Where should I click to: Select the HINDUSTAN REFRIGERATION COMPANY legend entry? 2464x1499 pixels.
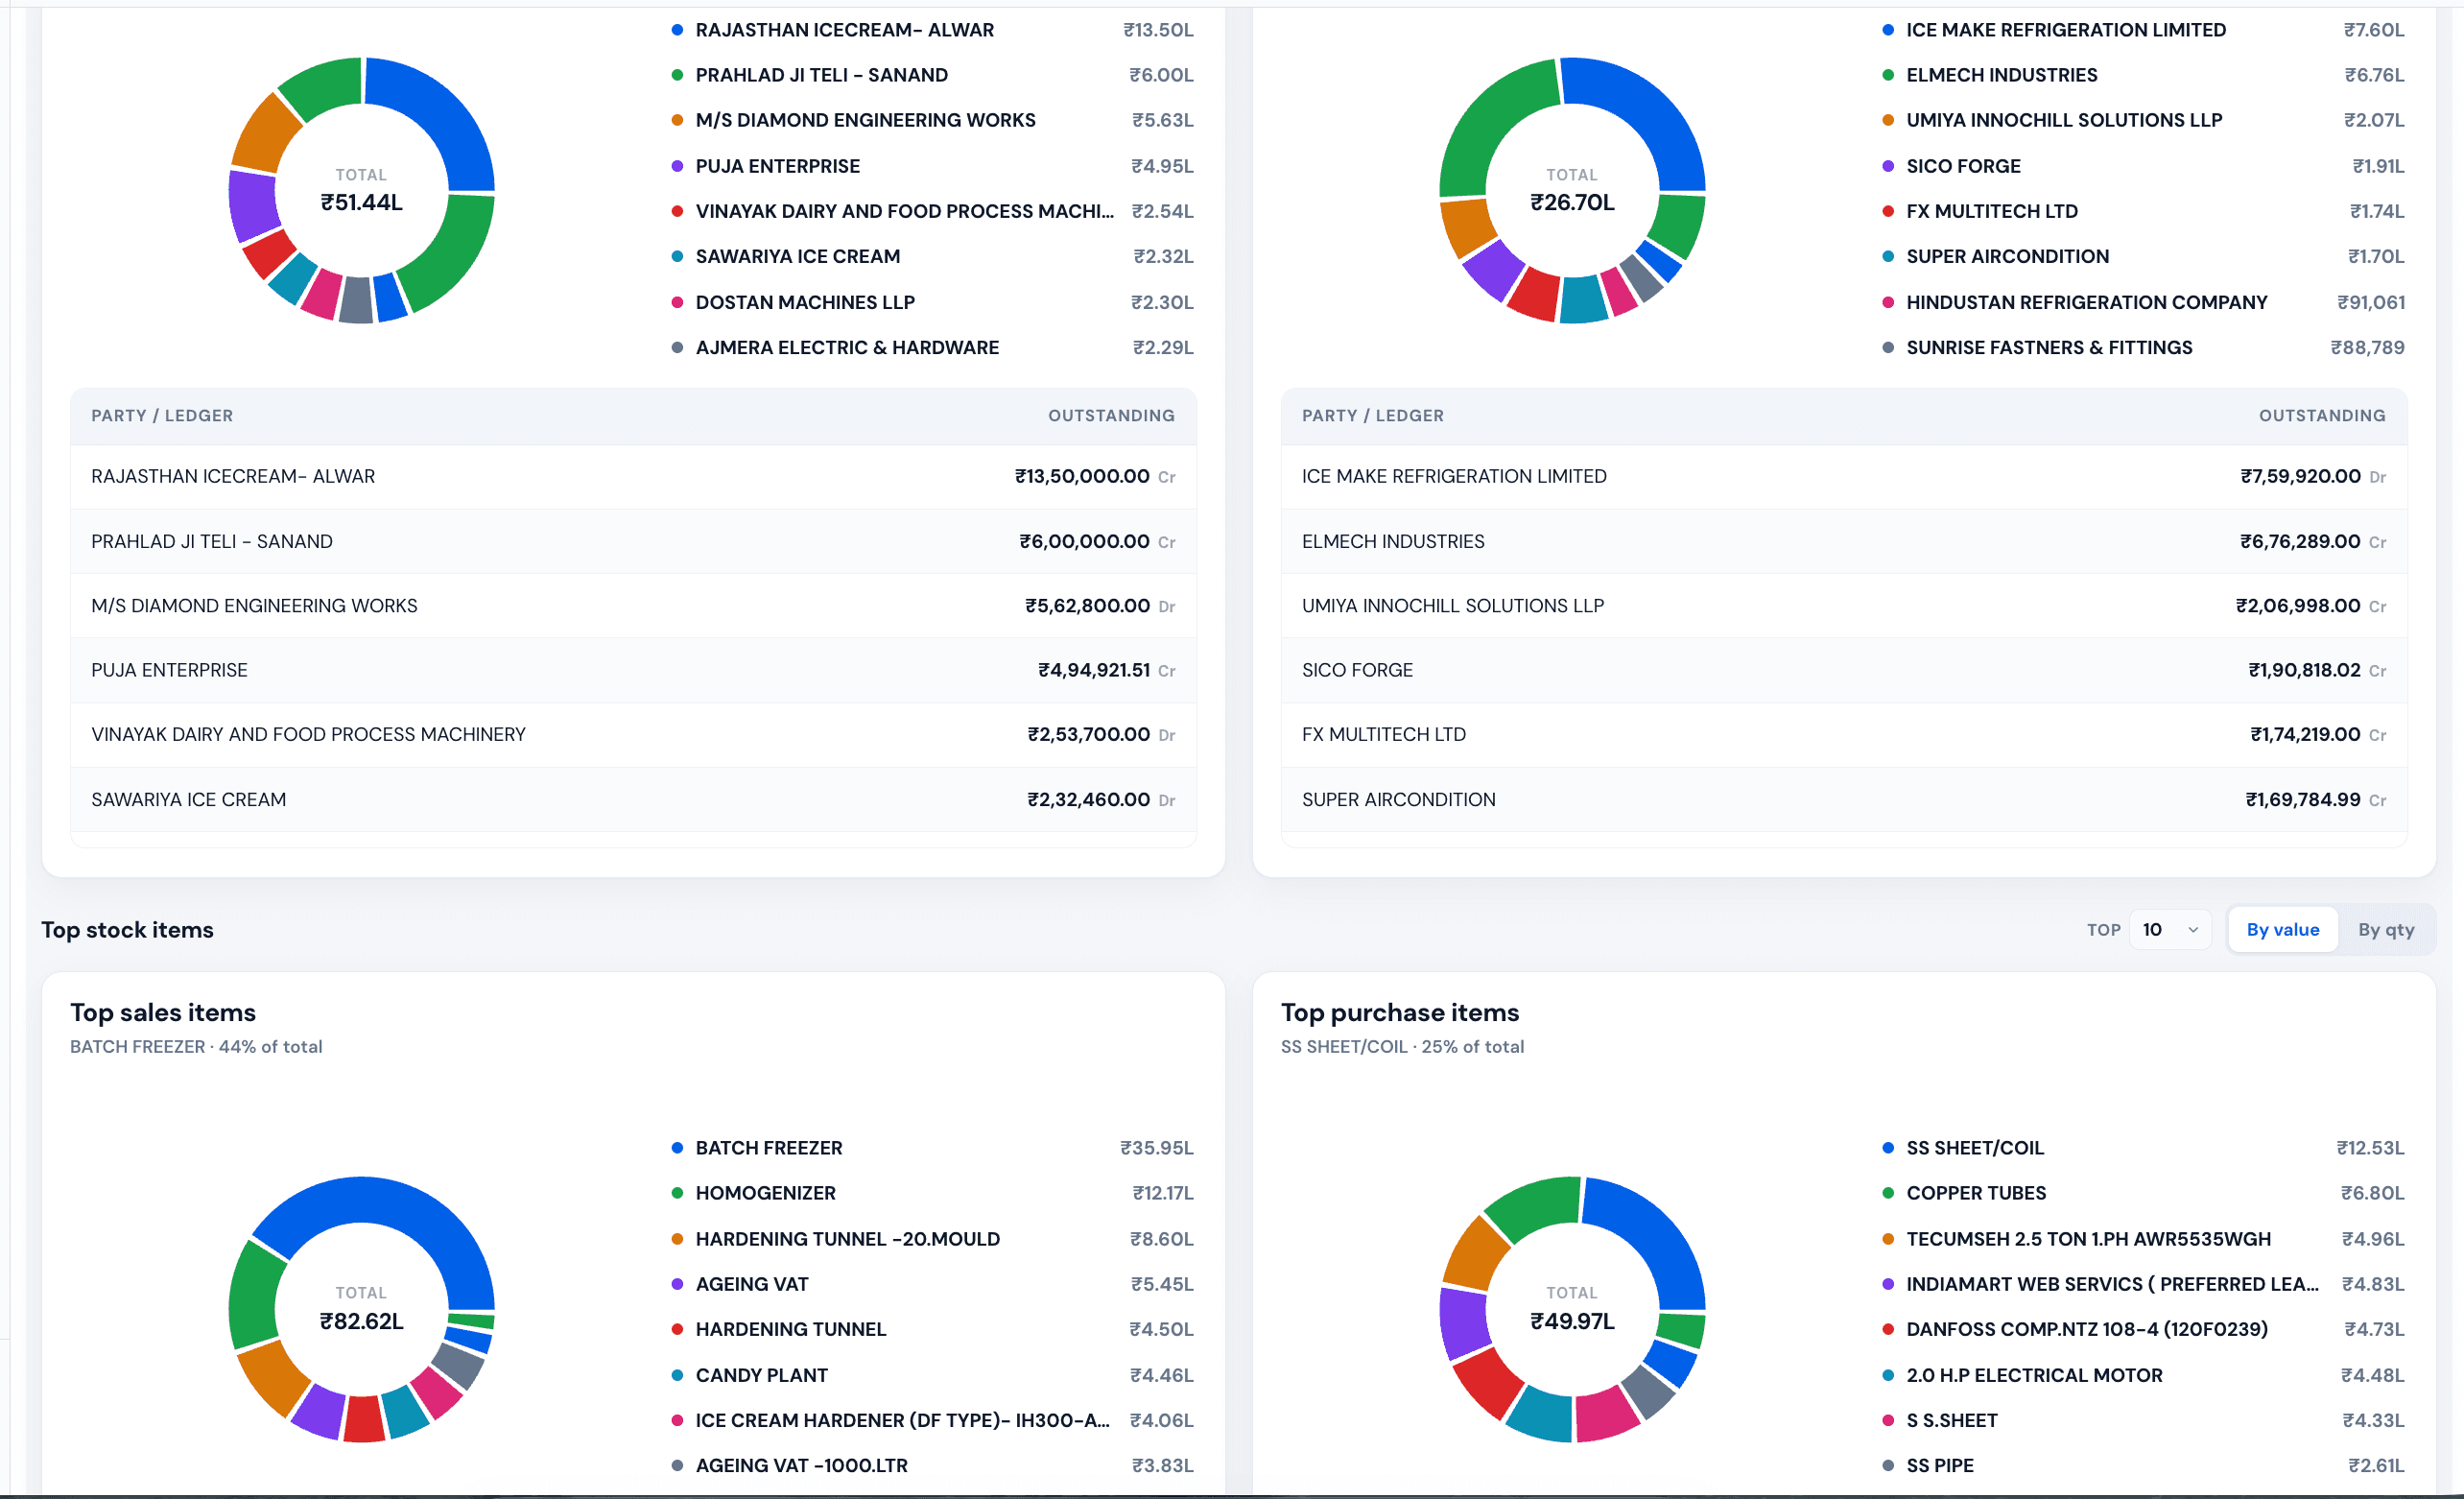pyautogui.click(x=2143, y=302)
